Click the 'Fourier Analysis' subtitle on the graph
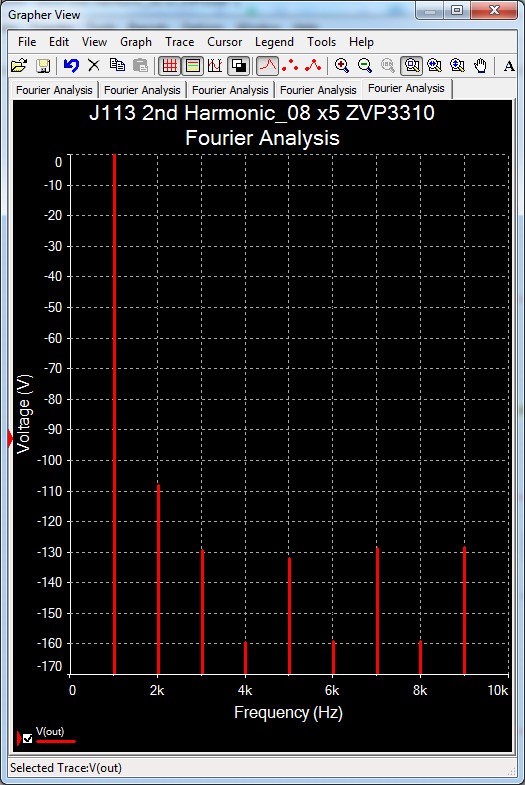Screen dimensions: 525x785 tap(262, 138)
